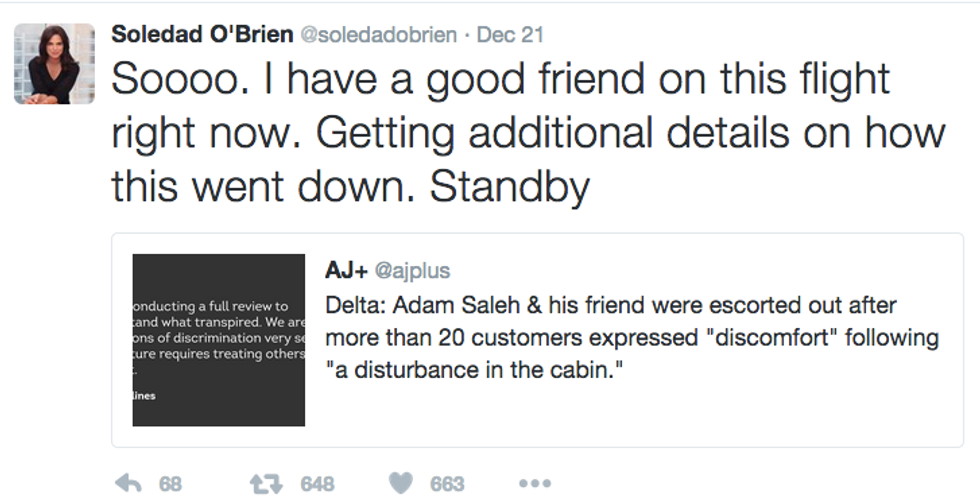980x499 pixels.
Task: Click the reply arrow icon
Action: click(128, 483)
